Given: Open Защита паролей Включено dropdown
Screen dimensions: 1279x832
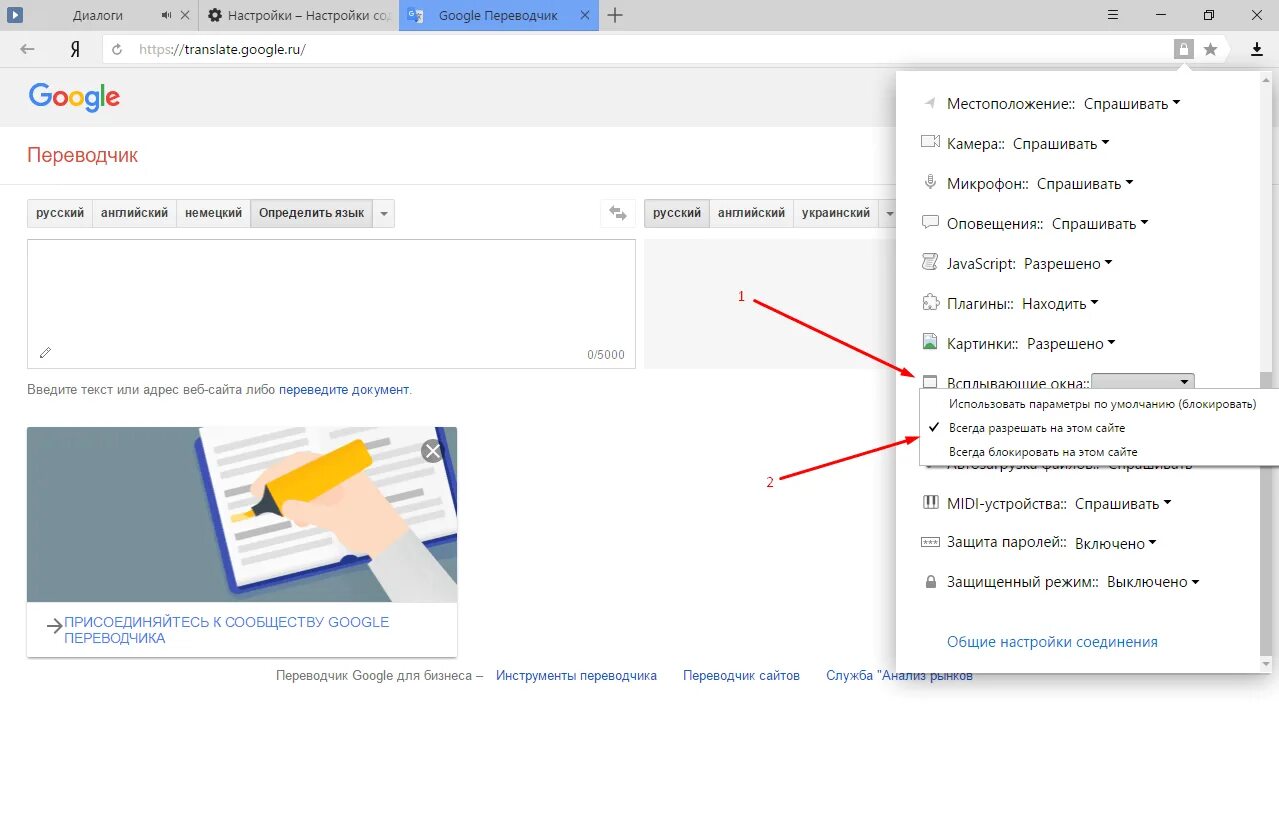Looking at the screenshot, I should 1115,543.
